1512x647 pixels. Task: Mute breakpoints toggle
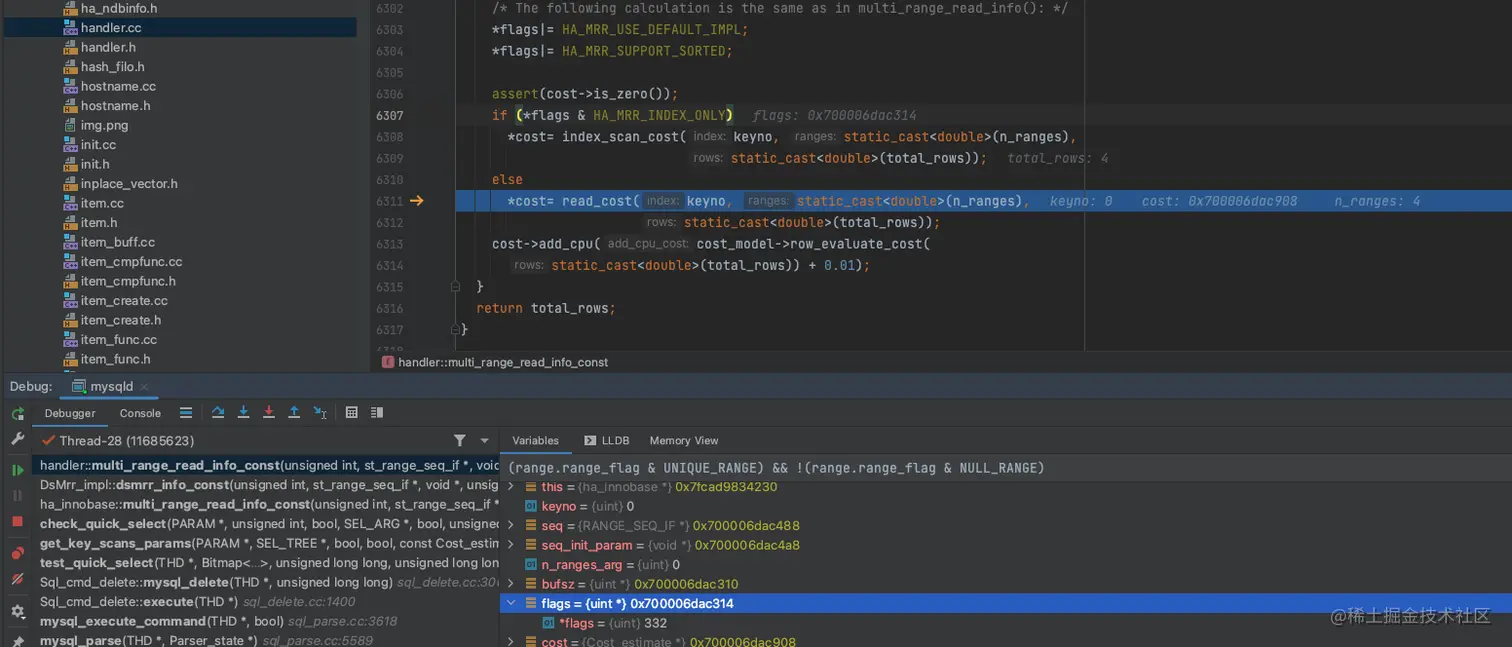[17, 579]
